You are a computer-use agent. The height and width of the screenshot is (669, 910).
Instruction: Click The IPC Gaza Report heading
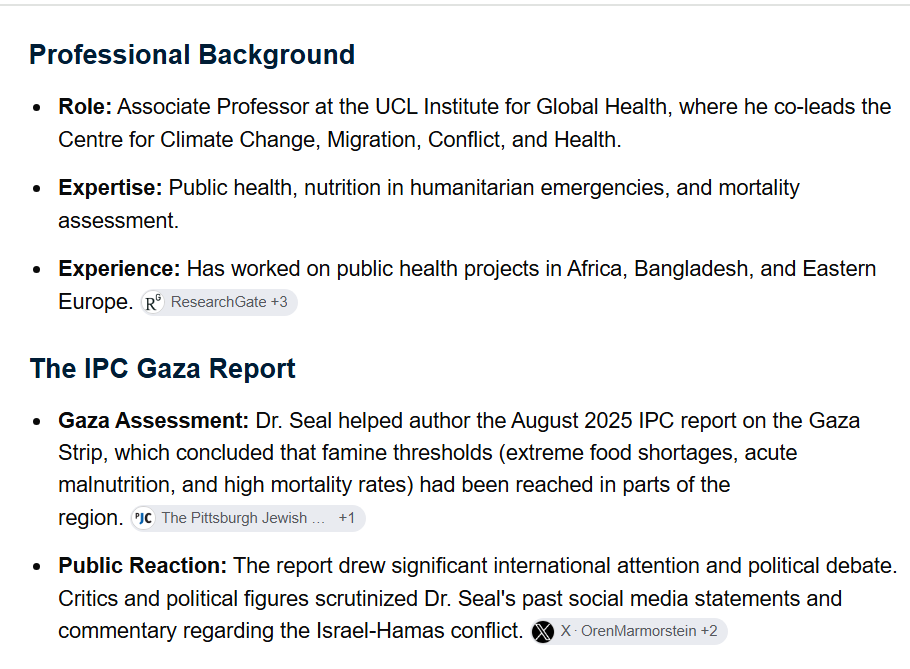[162, 368]
